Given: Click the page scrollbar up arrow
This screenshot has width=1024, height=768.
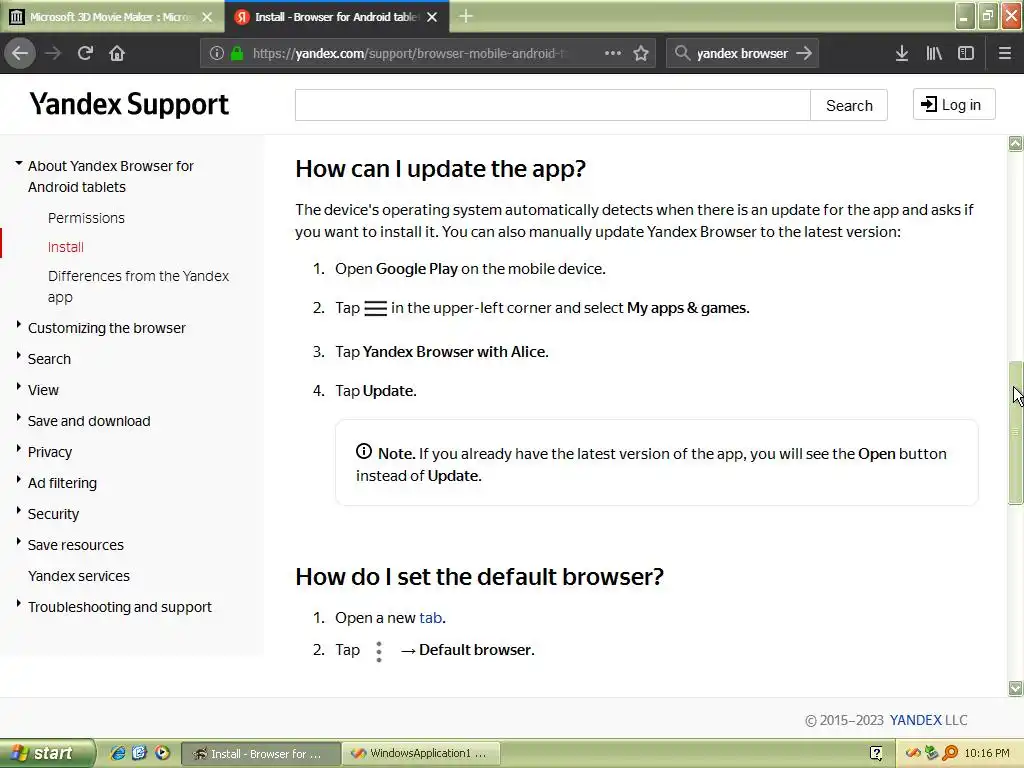Looking at the screenshot, I should (1016, 144).
